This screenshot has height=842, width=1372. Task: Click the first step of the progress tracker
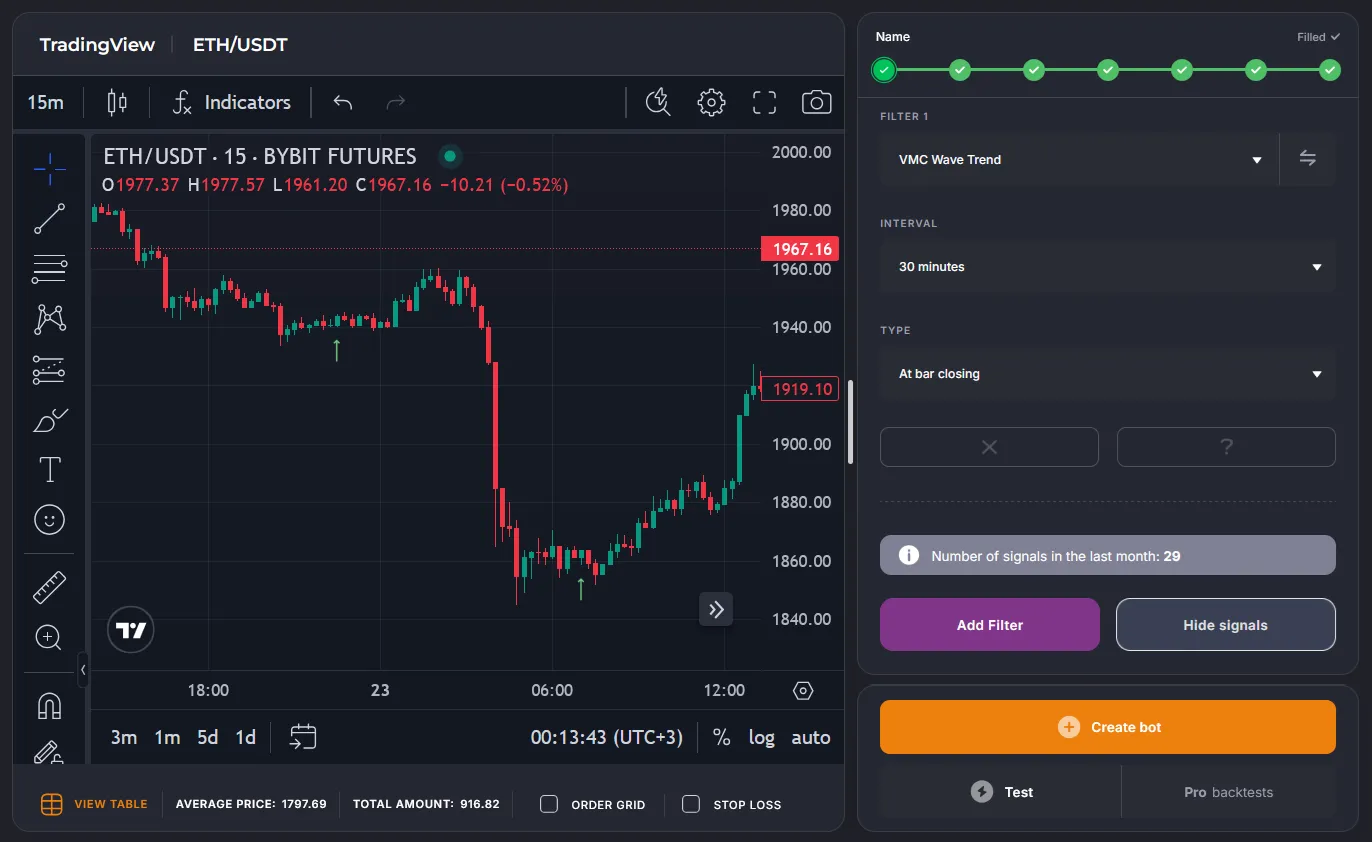pyautogui.click(x=884, y=70)
